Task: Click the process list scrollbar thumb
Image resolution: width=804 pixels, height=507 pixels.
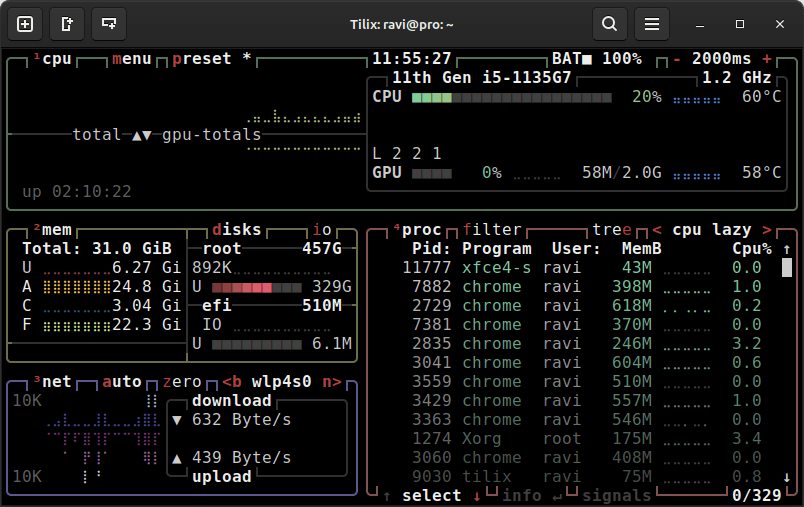Action: click(x=787, y=268)
